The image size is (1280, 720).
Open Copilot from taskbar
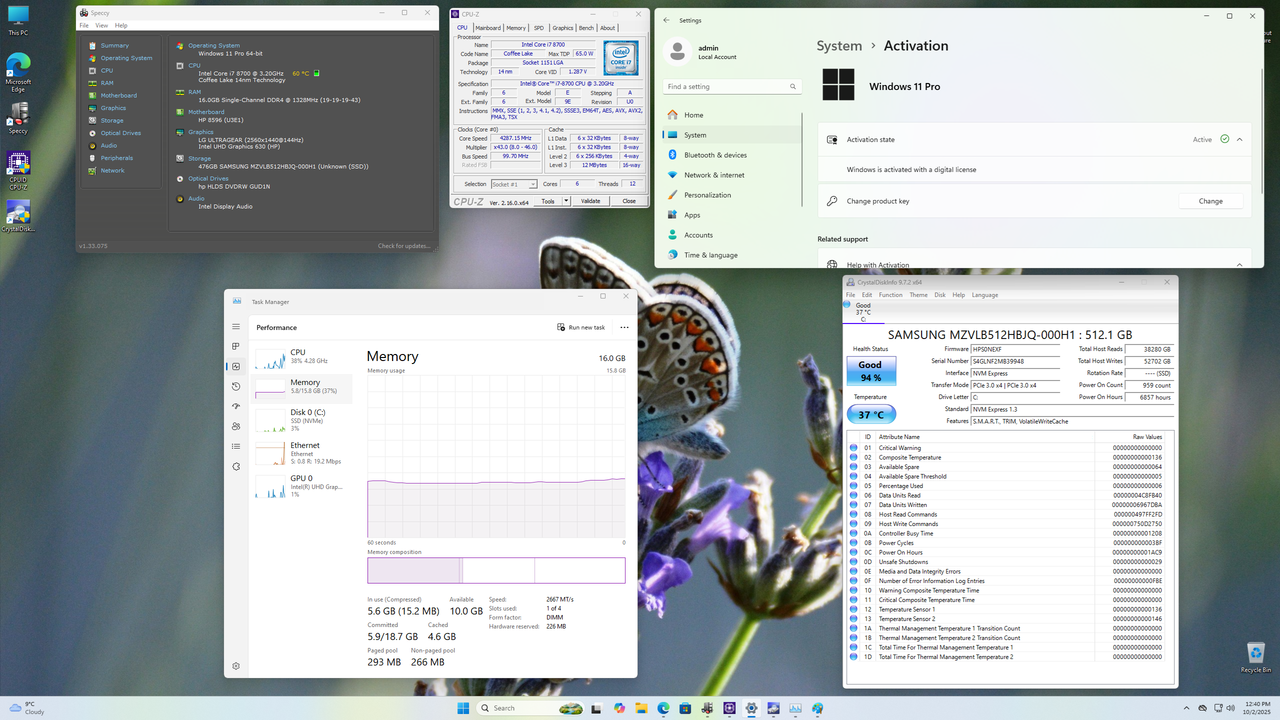click(619, 708)
